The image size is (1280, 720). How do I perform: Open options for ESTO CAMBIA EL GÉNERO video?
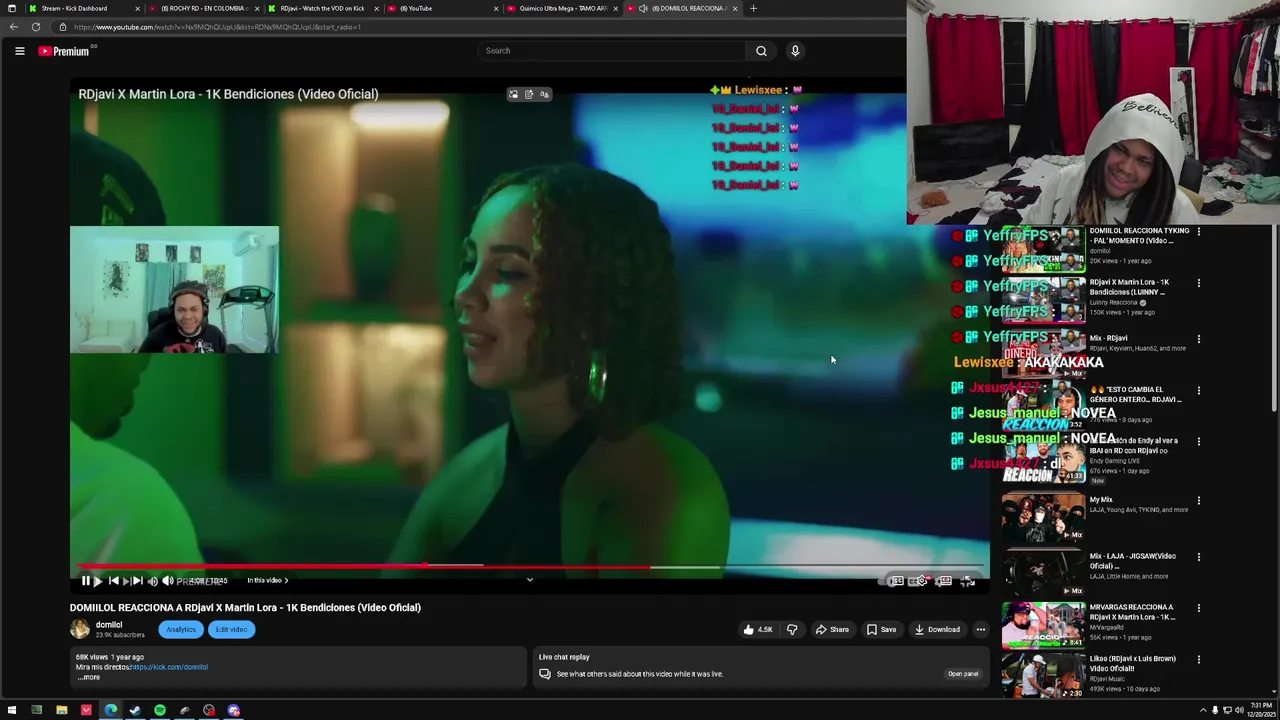click(1199, 390)
